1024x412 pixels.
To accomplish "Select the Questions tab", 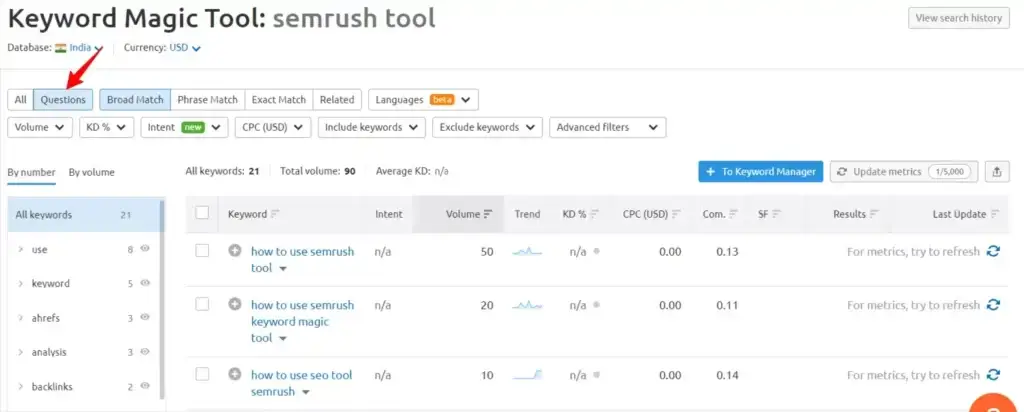I will point(63,100).
